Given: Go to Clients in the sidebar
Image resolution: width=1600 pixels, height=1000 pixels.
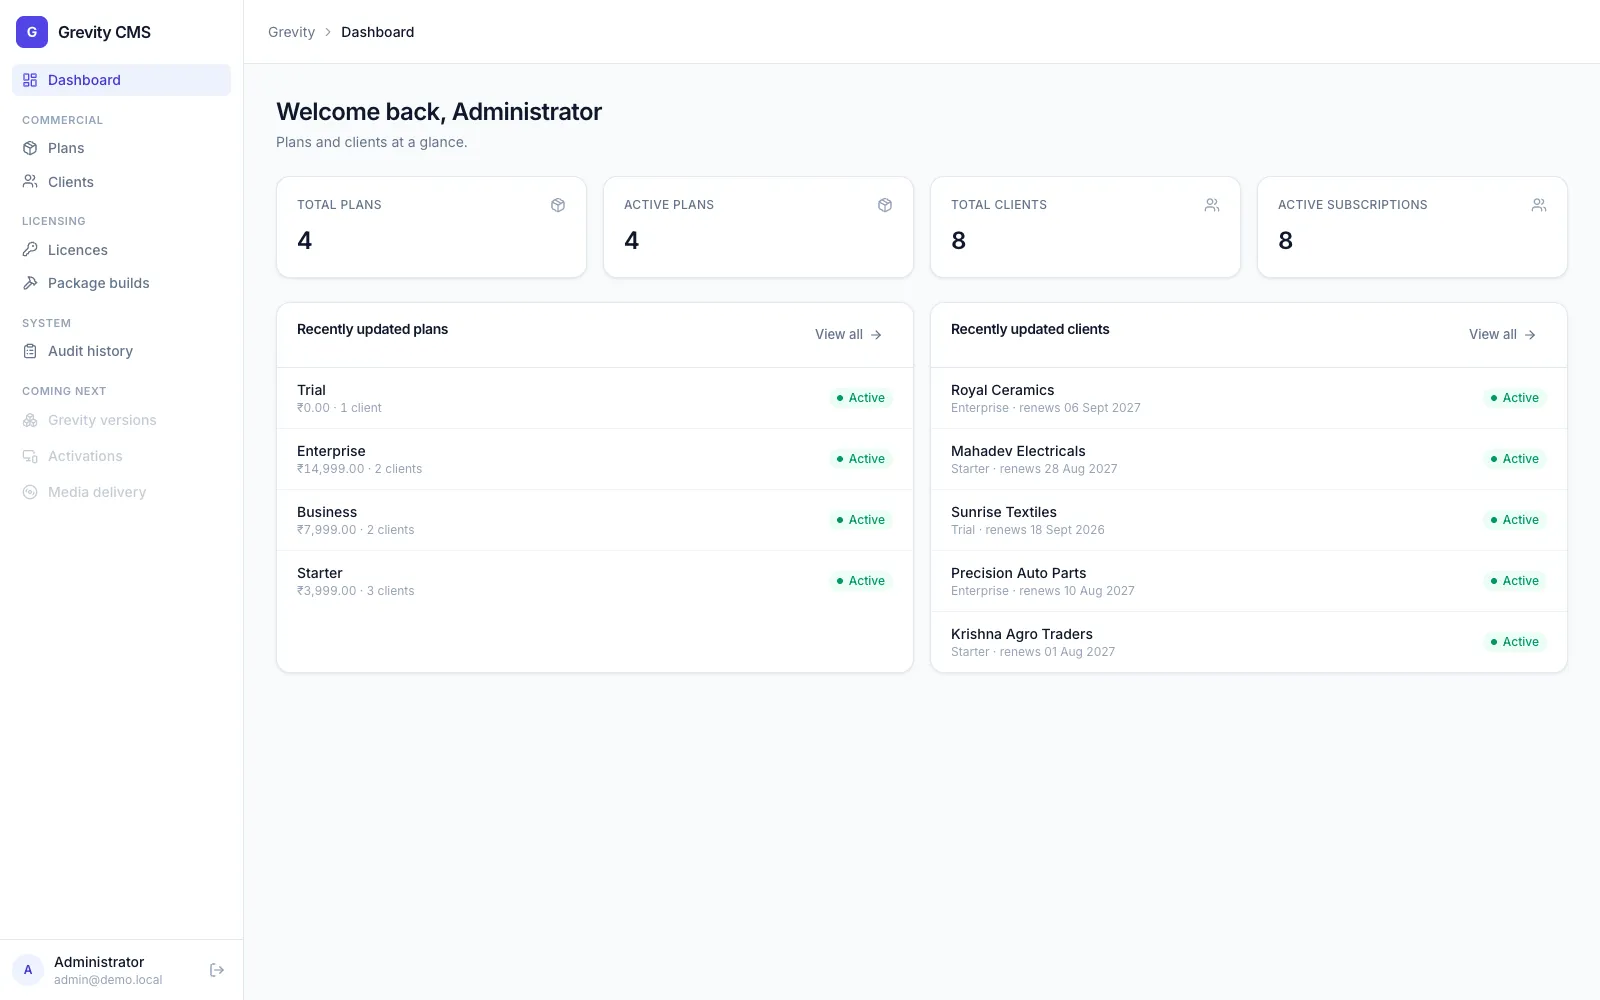Looking at the screenshot, I should pyautogui.click(x=121, y=182).
